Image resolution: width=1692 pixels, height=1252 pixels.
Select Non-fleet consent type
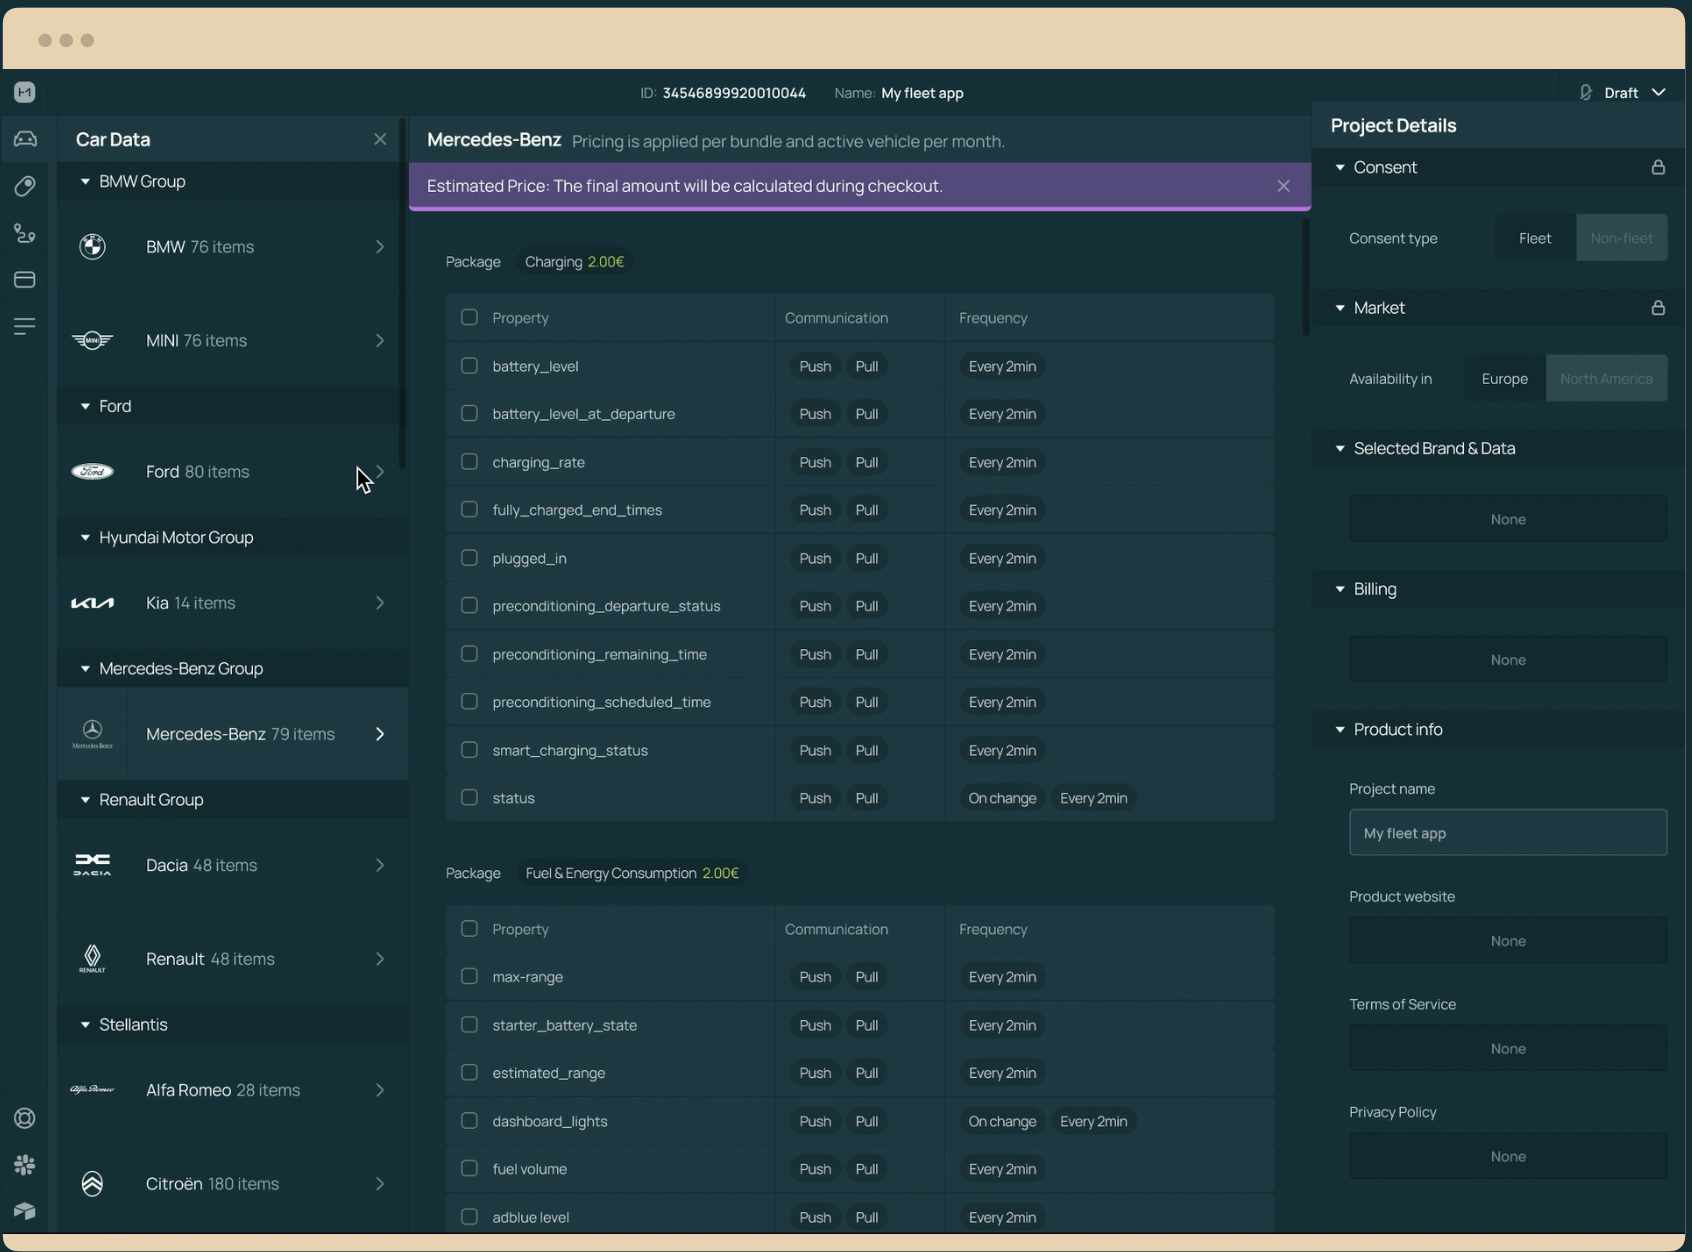click(x=1621, y=238)
